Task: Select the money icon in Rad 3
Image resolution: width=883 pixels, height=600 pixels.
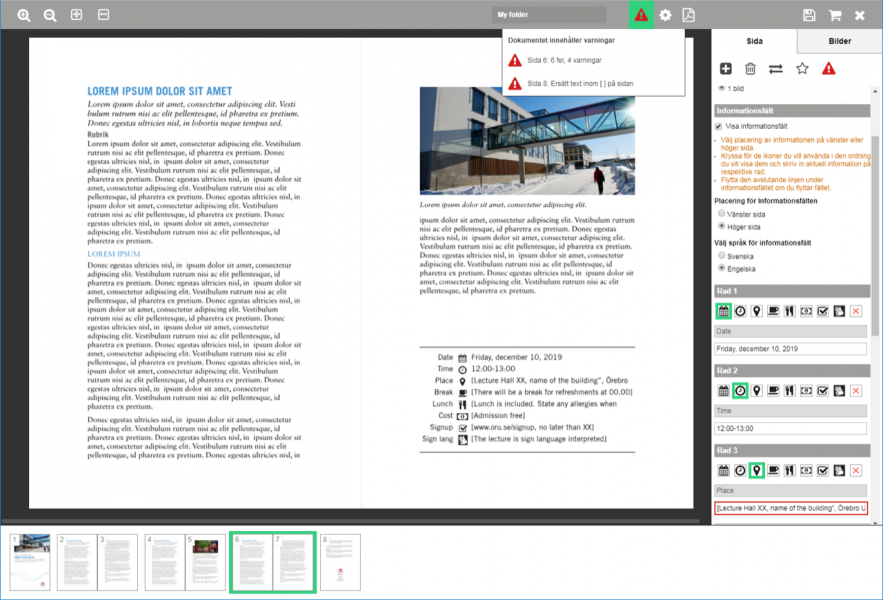Action: click(x=806, y=470)
